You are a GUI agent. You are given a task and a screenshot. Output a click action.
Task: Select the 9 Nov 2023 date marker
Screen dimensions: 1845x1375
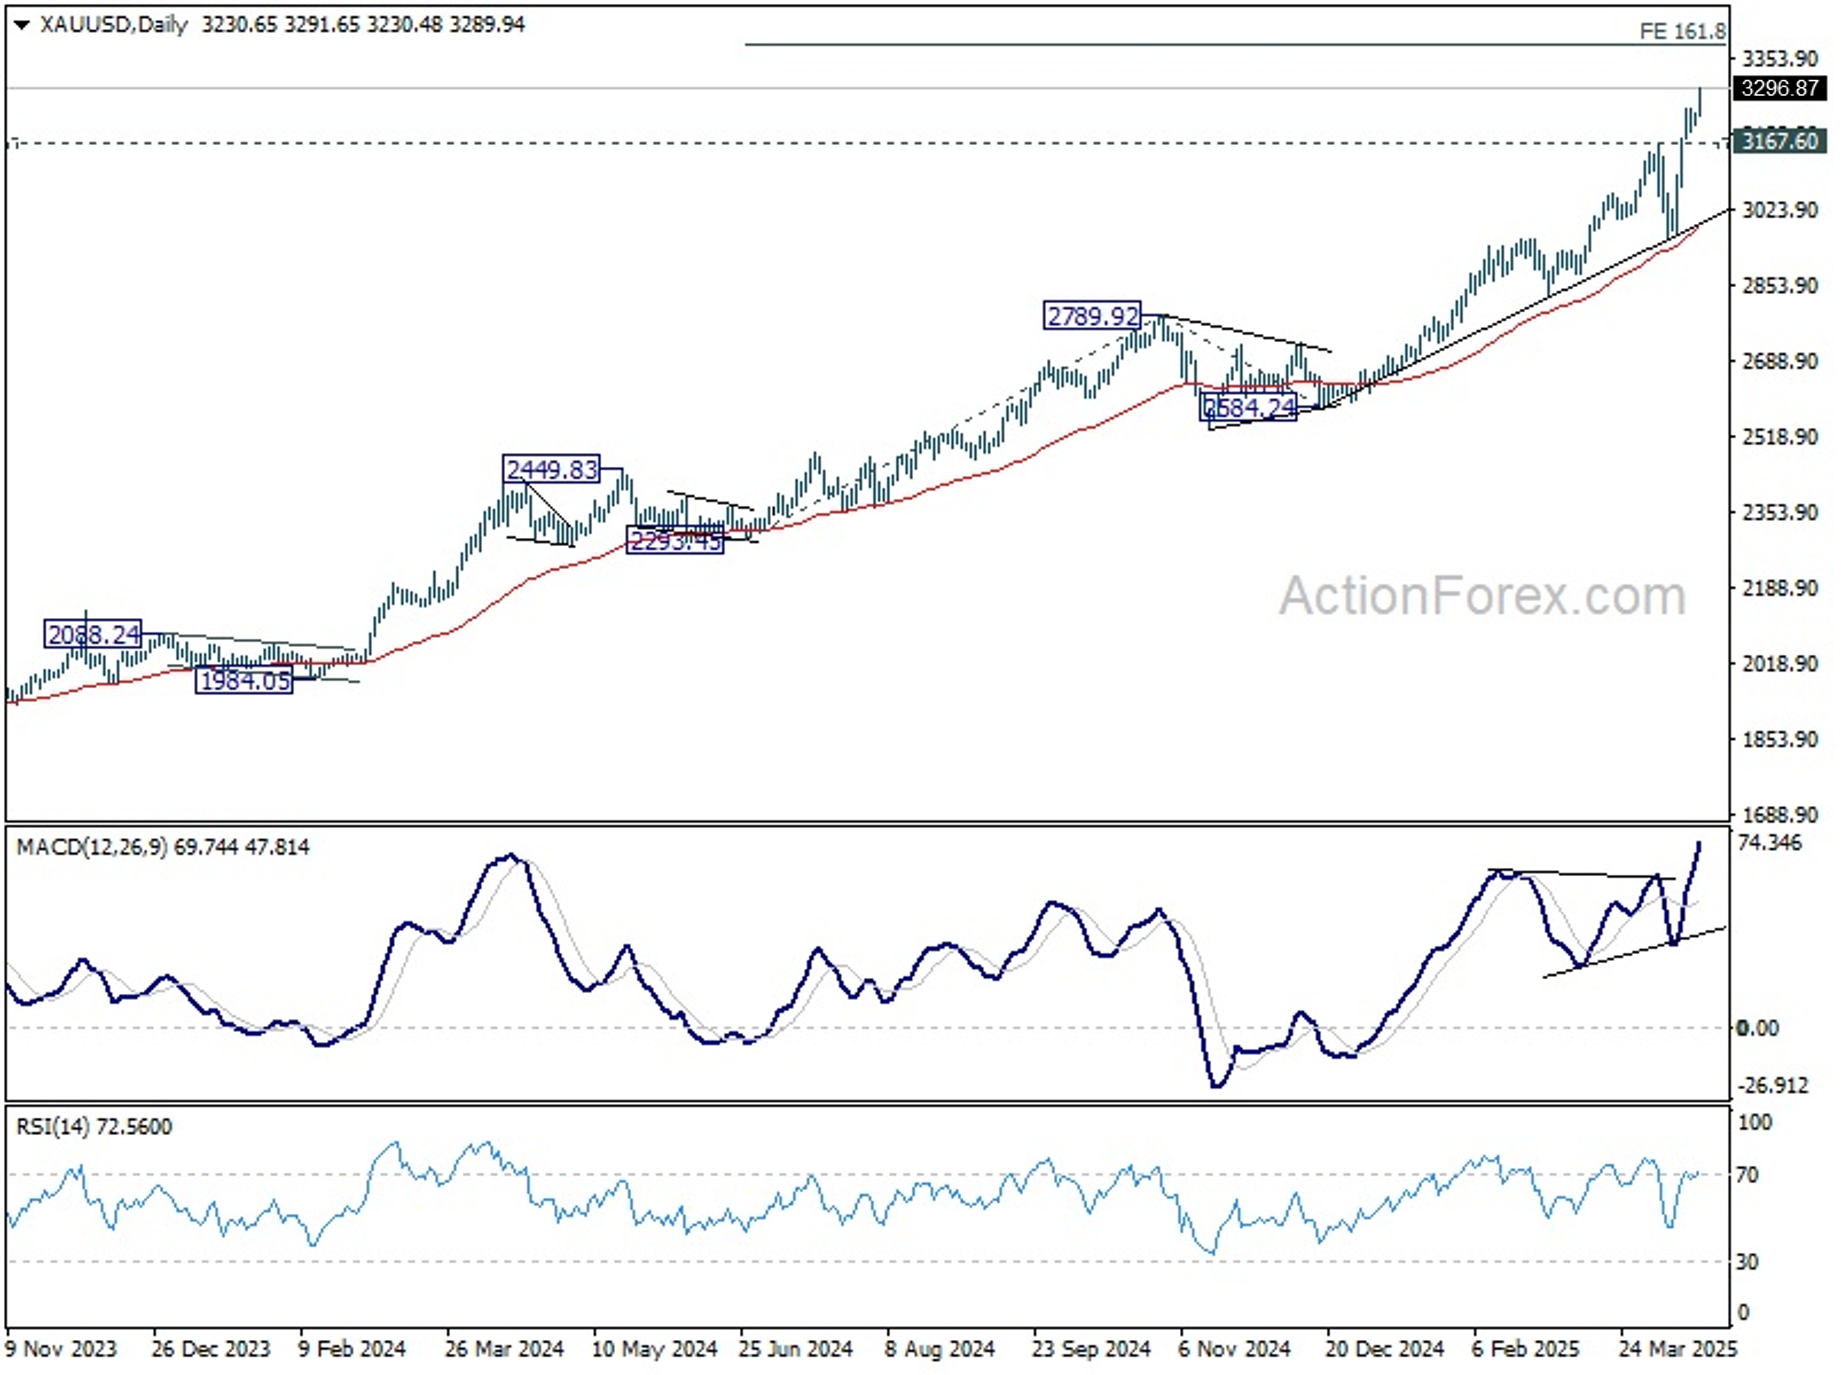[61, 1349]
